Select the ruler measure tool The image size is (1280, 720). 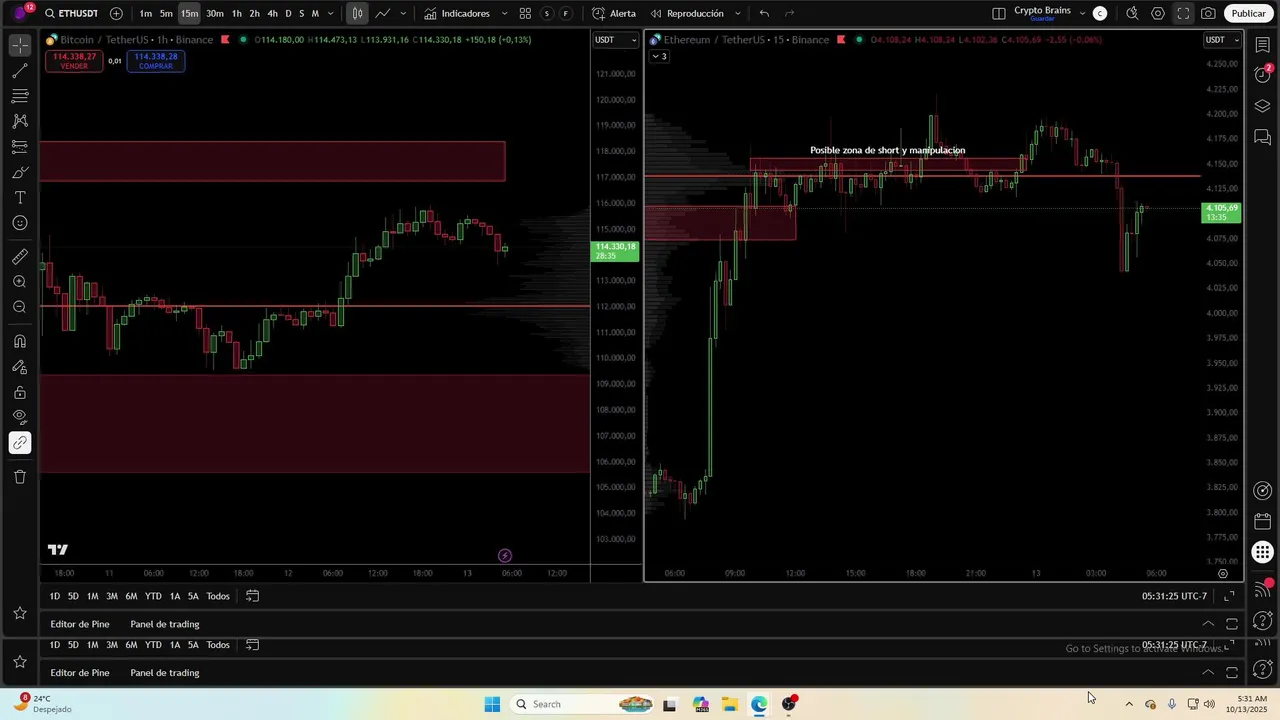pyautogui.click(x=20, y=257)
